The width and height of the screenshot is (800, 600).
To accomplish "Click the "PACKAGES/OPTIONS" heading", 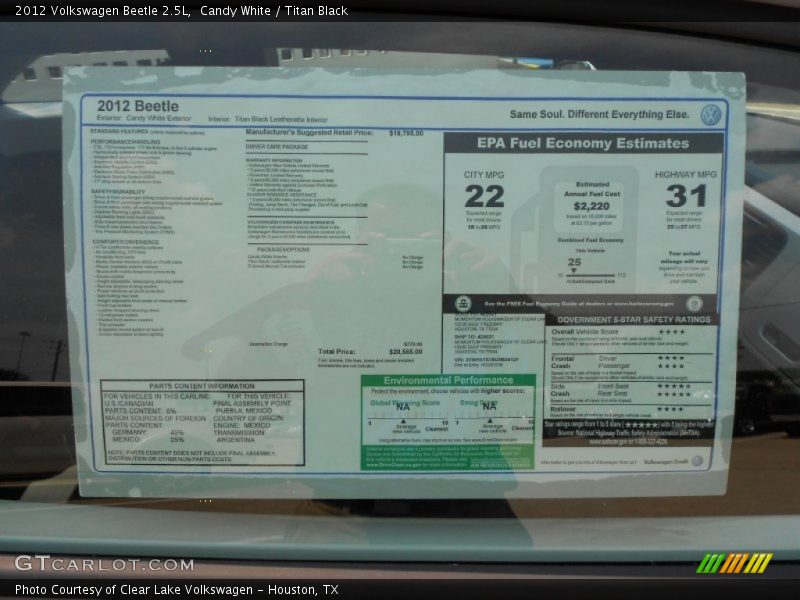I will pos(283,249).
